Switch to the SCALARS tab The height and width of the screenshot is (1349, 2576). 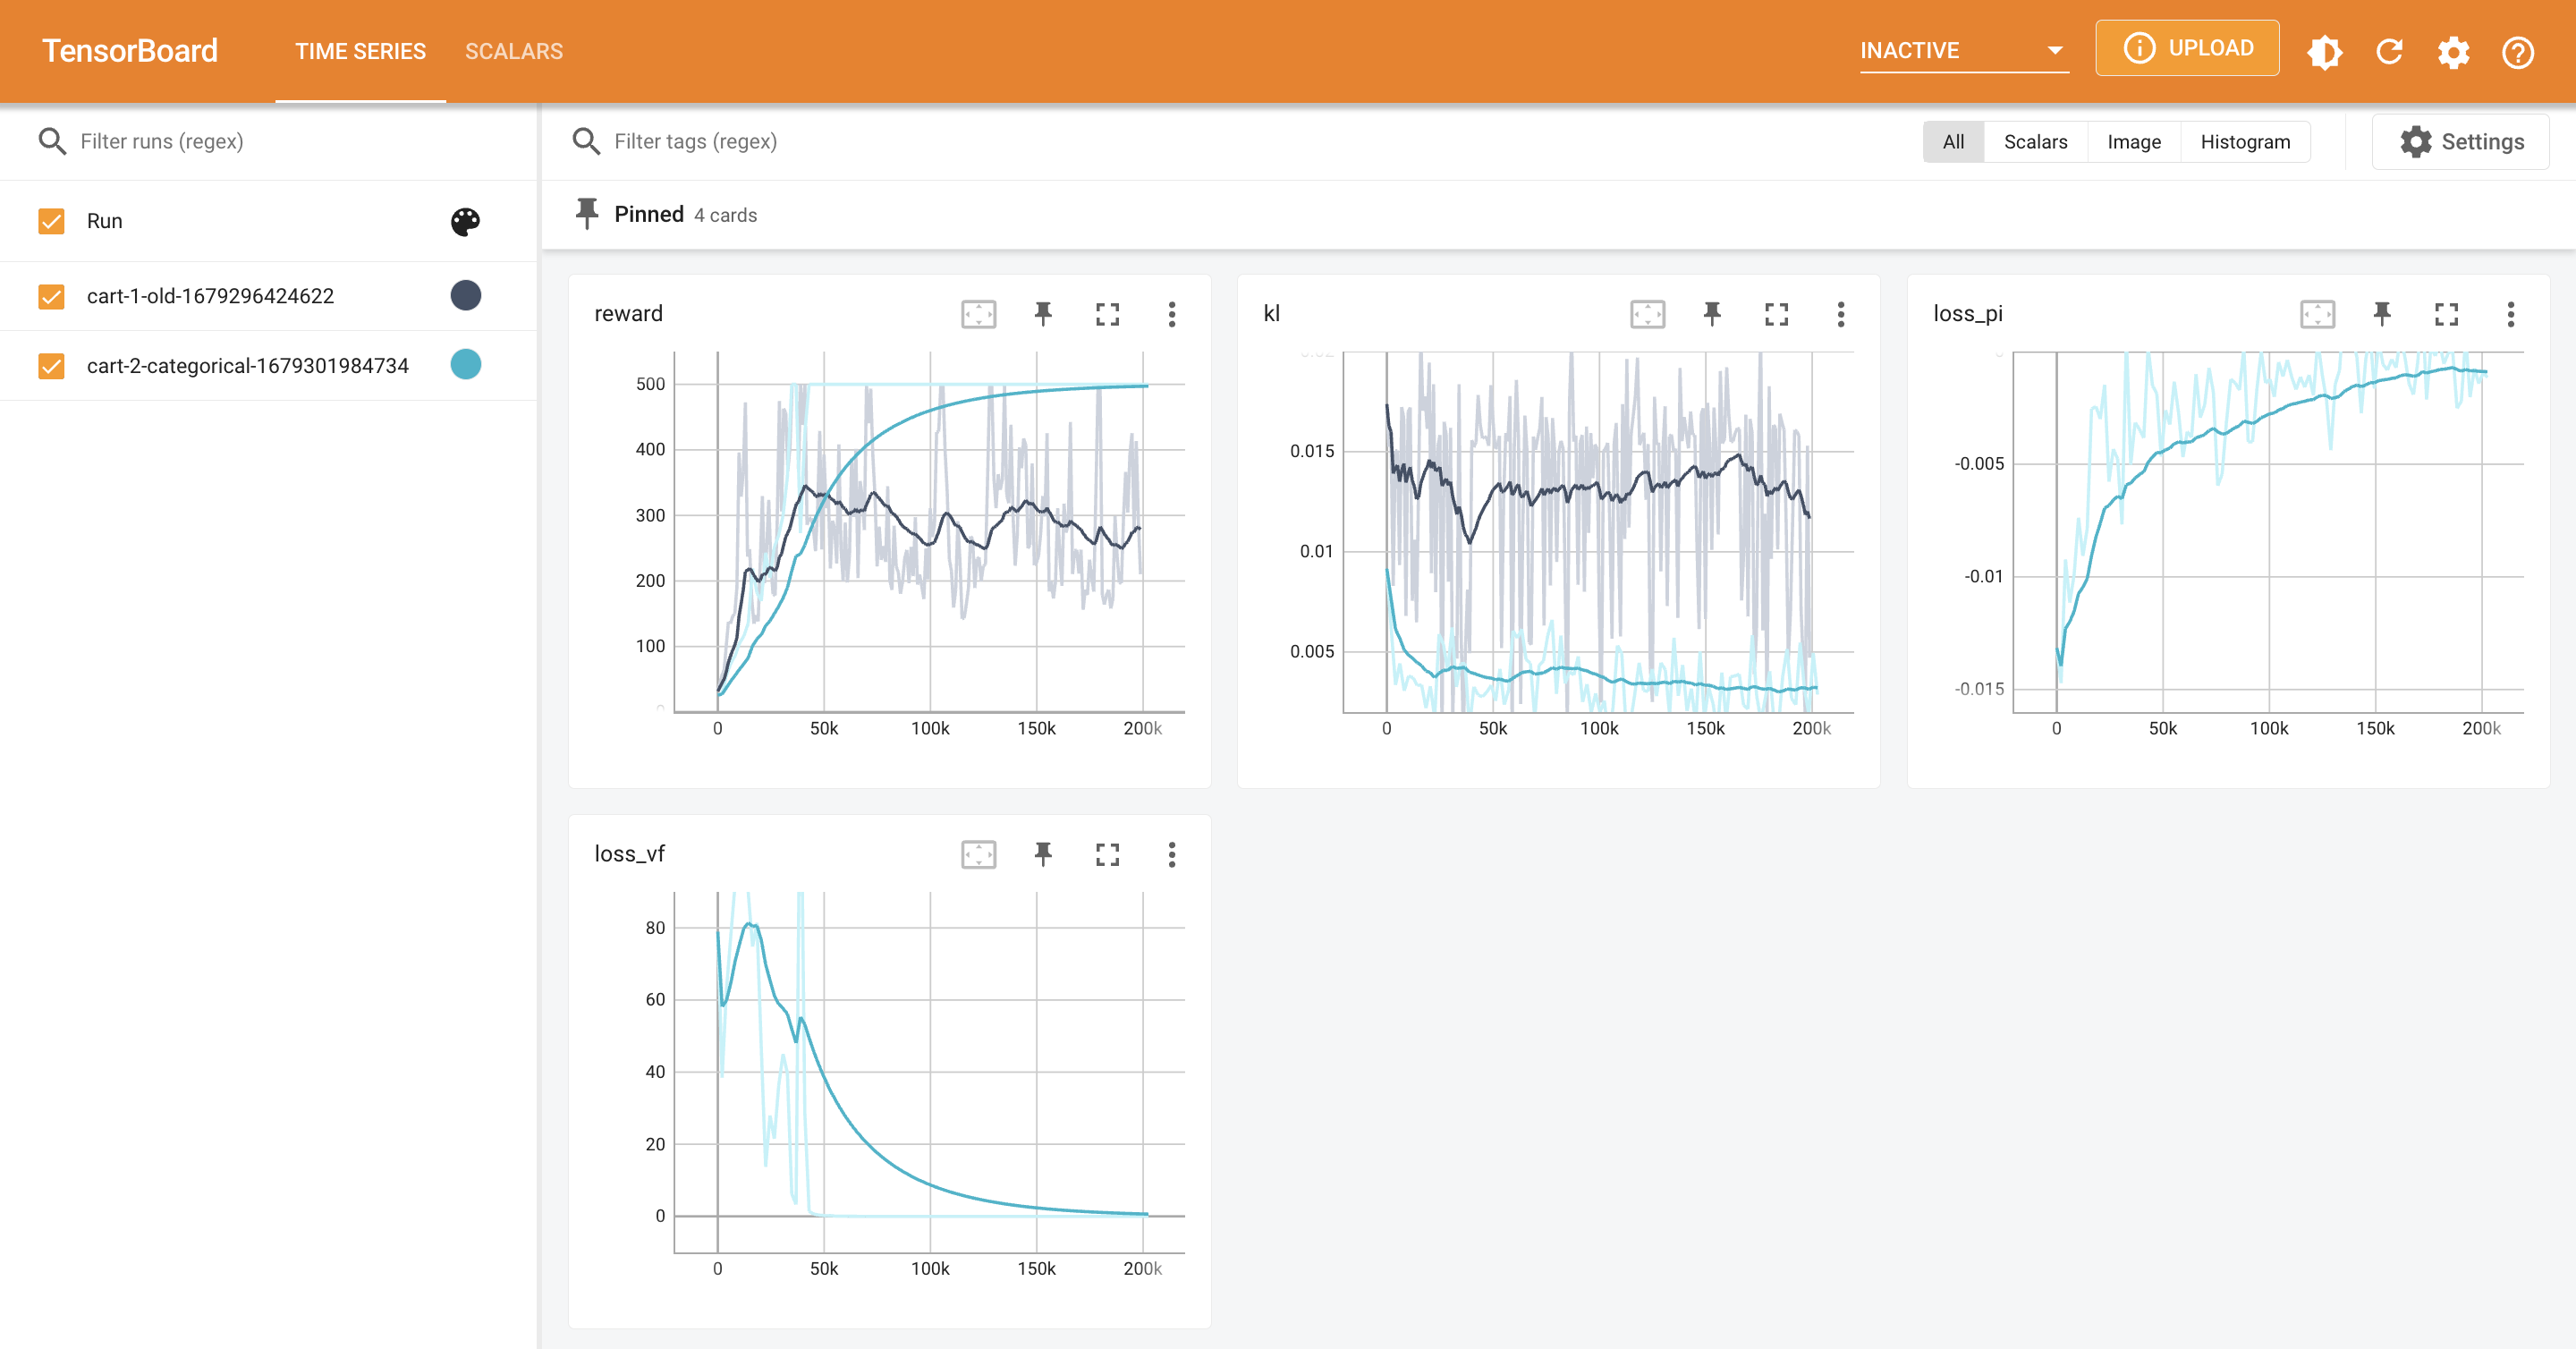pyautogui.click(x=514, y=51)
